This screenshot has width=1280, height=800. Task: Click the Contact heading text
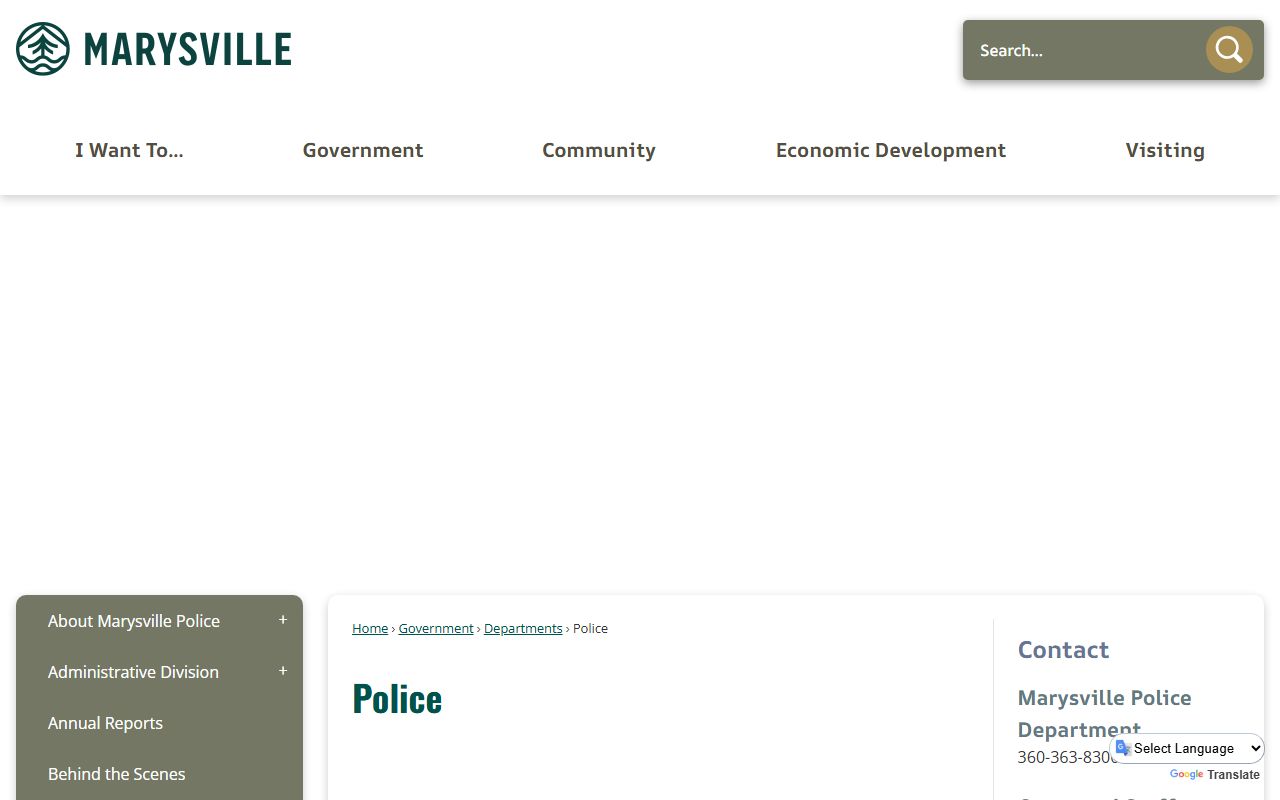[1063, 650]
